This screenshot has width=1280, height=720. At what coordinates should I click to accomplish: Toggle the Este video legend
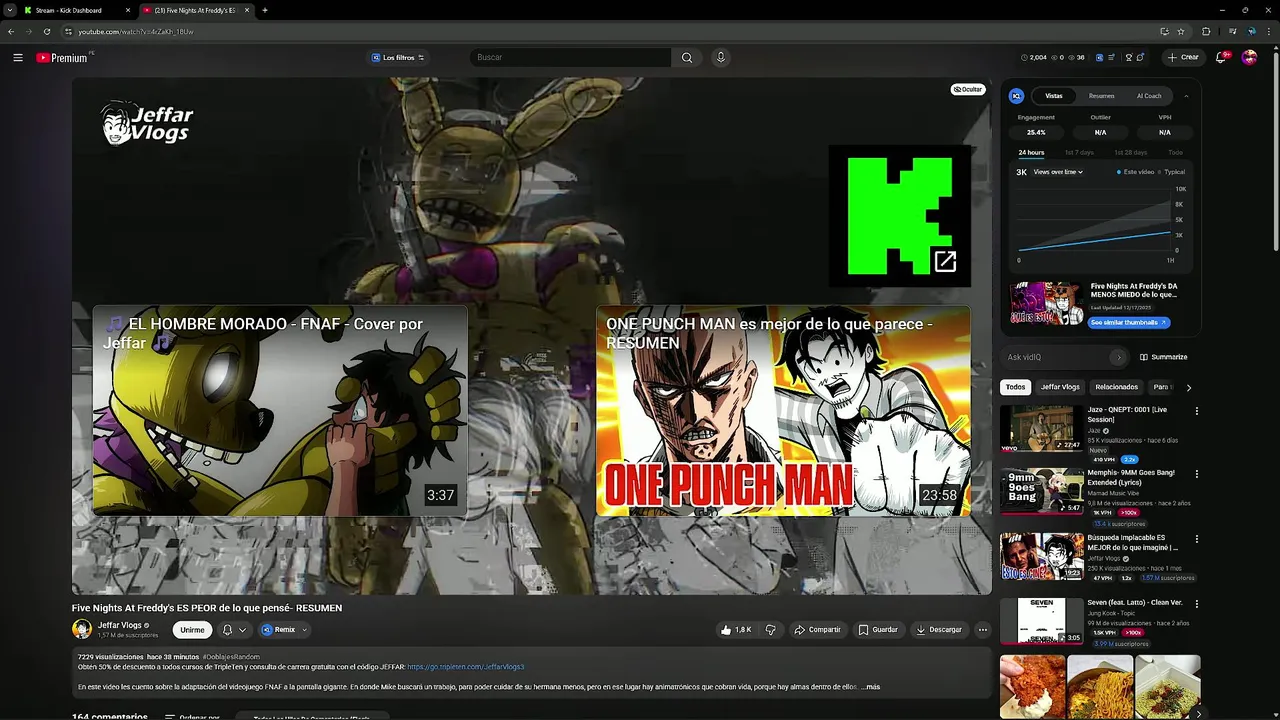point(1135,172)
